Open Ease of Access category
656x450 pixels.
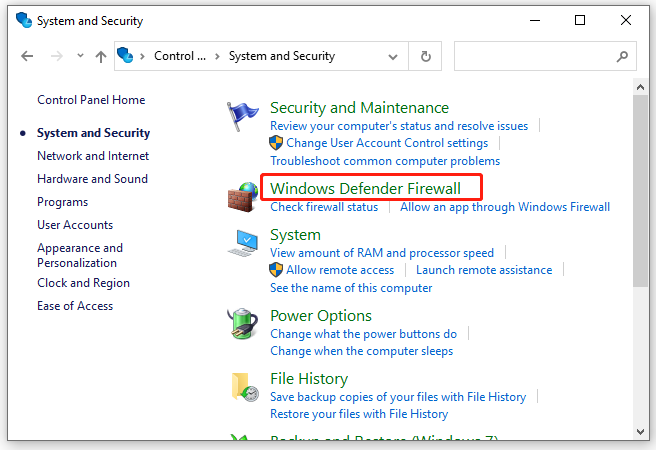tap(75, 306)
